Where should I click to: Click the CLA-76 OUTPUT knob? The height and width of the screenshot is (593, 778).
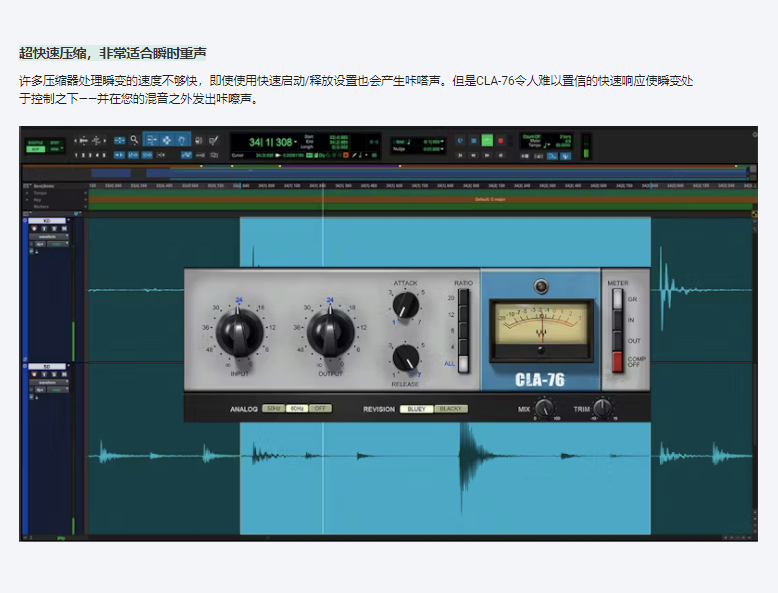[x=330, y=331]
